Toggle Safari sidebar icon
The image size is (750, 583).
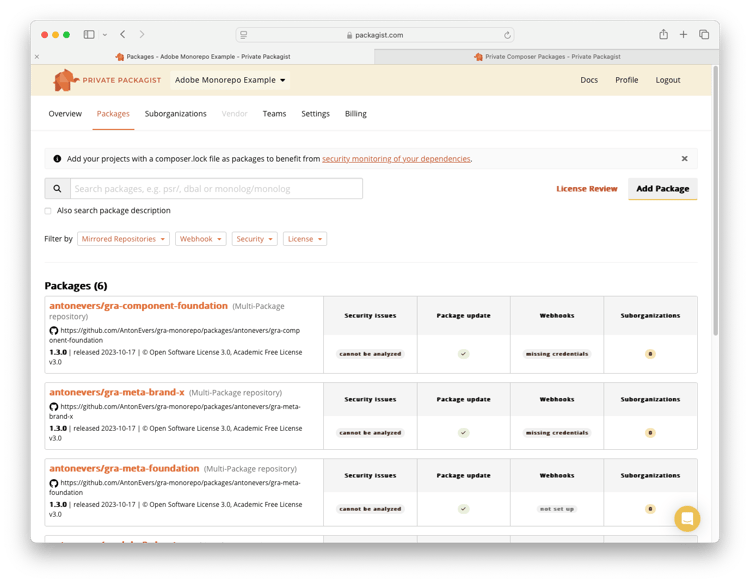[89, 34]
